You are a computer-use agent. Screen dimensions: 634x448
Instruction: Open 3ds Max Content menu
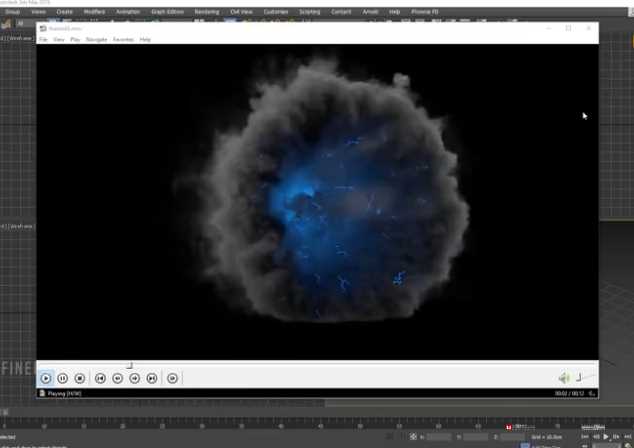(x=341, y=12)
